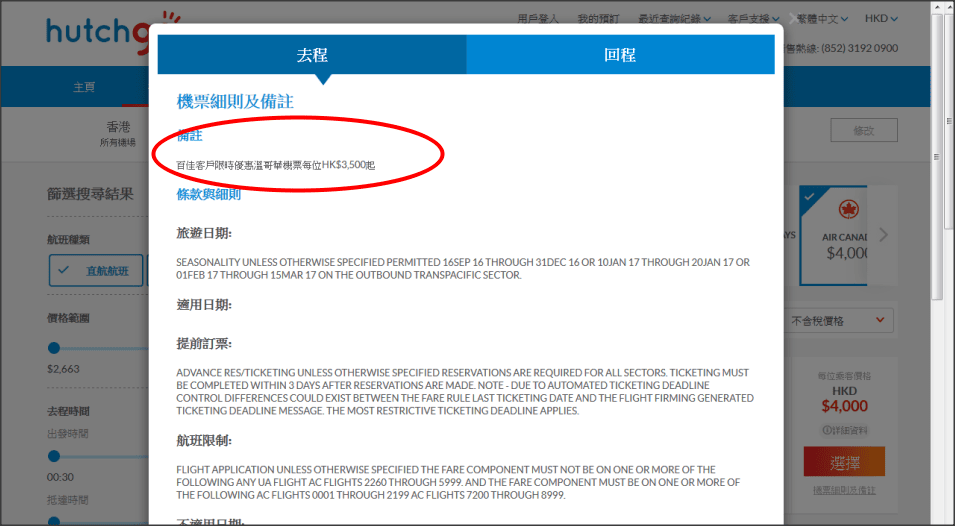Close the fare rules popup with X
The height and width of the screenshot is (526, 955).
tap(796, 18)
